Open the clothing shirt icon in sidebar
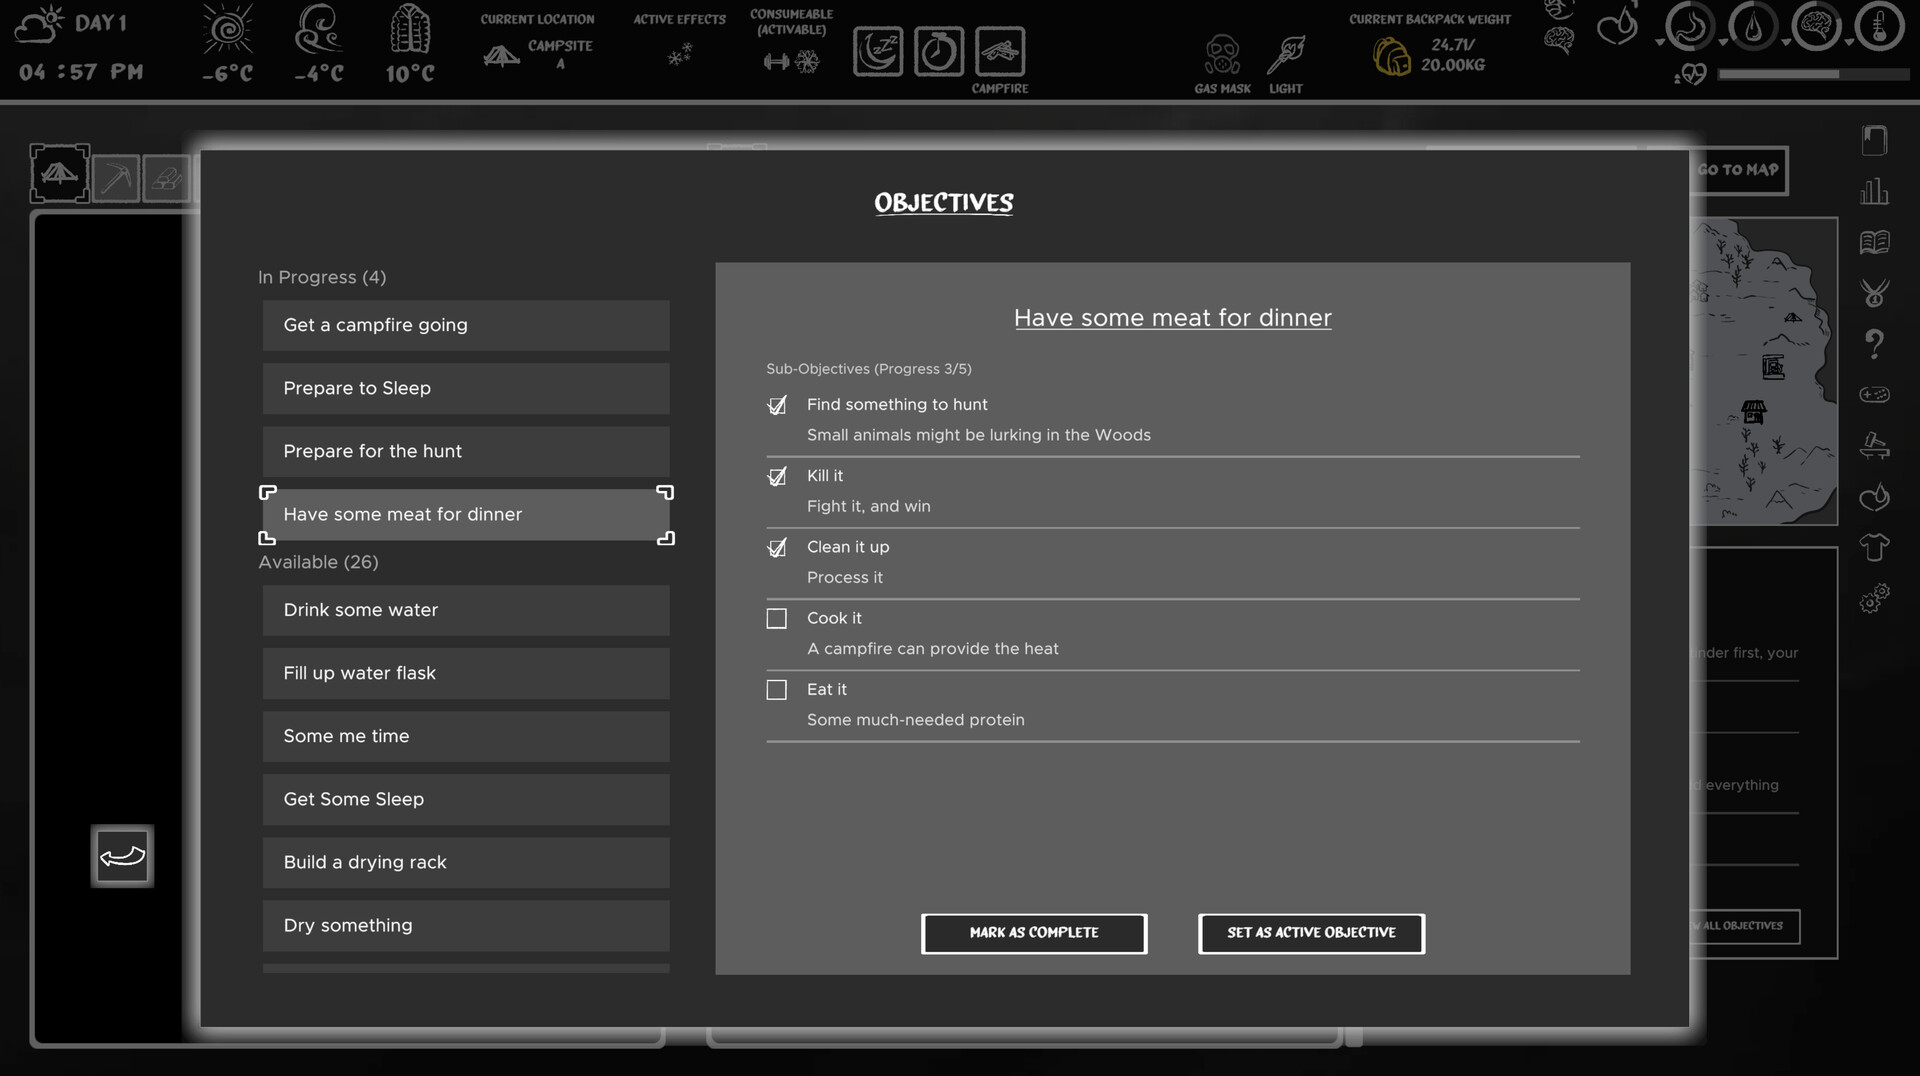 point(1874,546)
